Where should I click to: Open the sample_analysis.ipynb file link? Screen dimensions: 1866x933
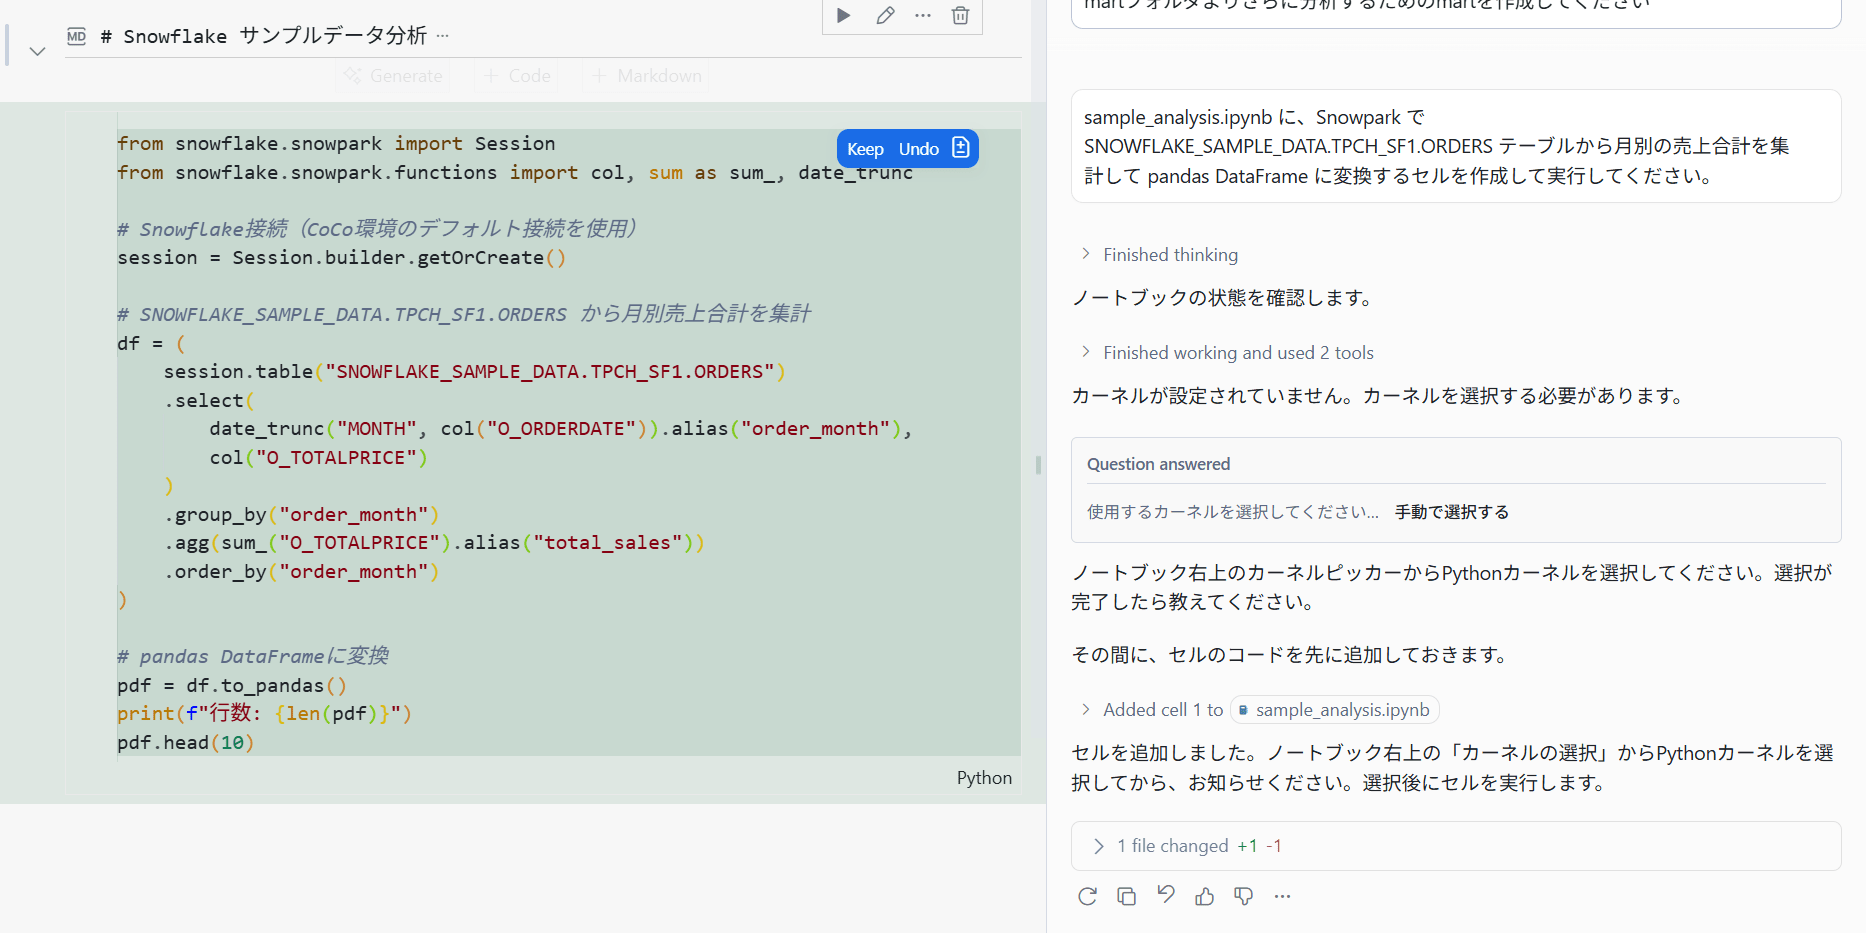pyautogui.click(x=1334, y=710)
